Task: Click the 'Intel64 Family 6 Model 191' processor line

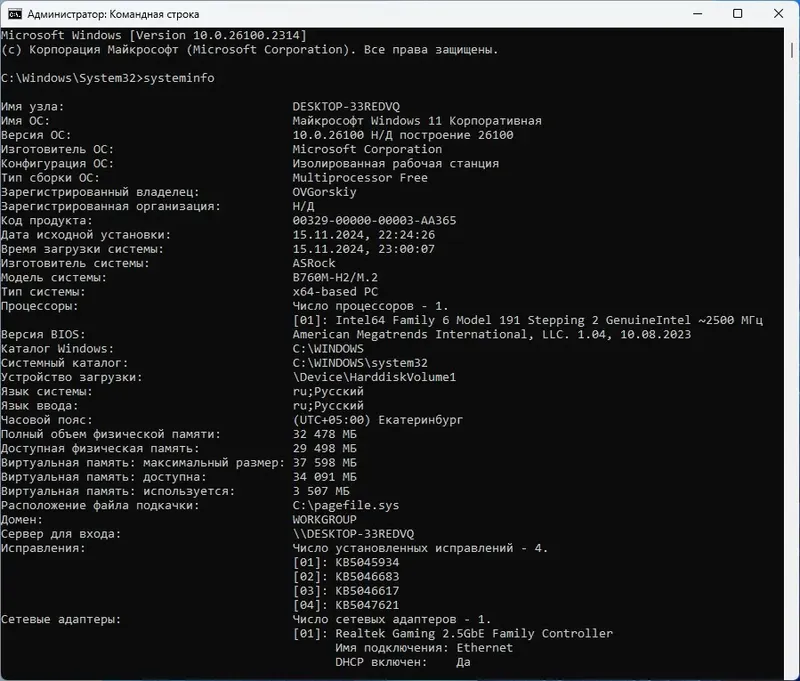Action: (x=528, y=320)
